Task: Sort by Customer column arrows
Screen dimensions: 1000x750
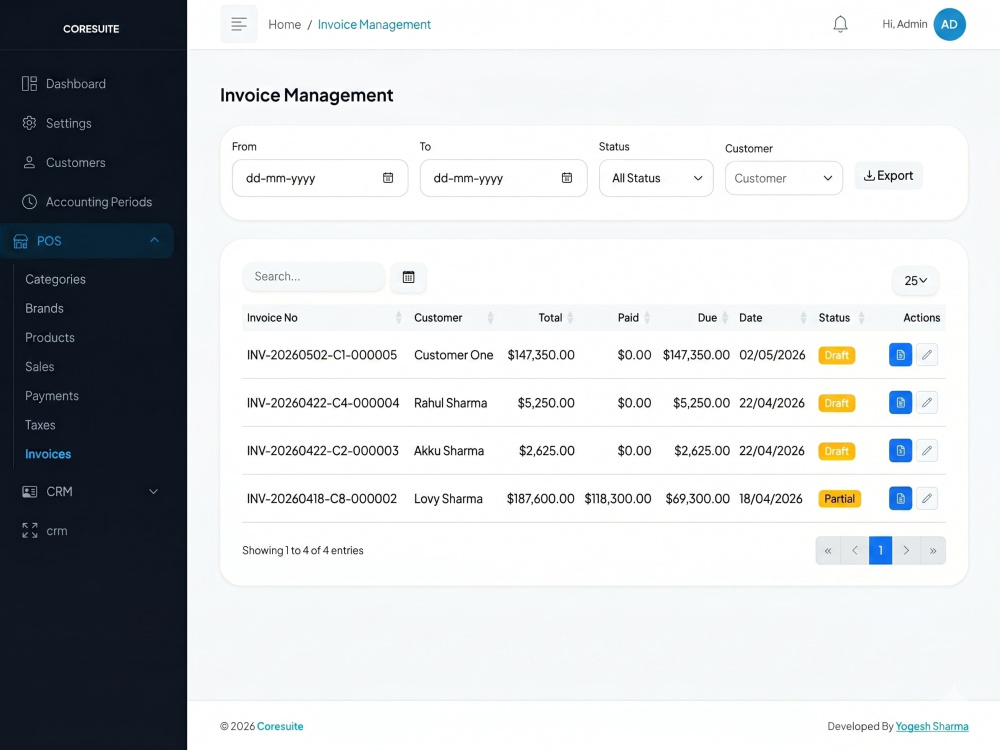Action: pos(490,318)
